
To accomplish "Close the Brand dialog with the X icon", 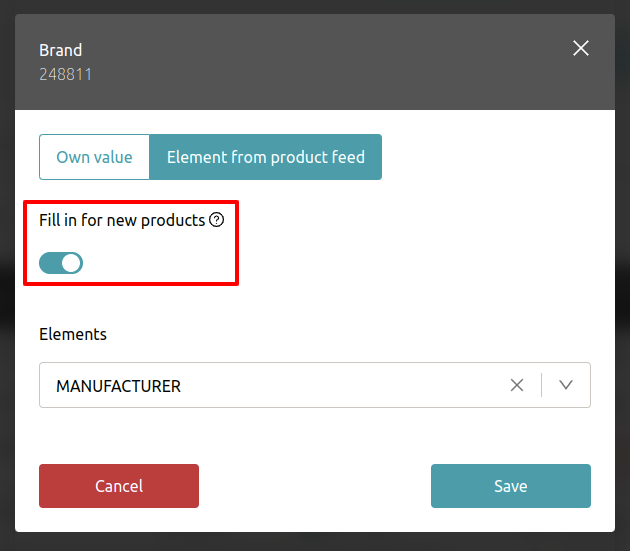I will (x=580, y=48).
